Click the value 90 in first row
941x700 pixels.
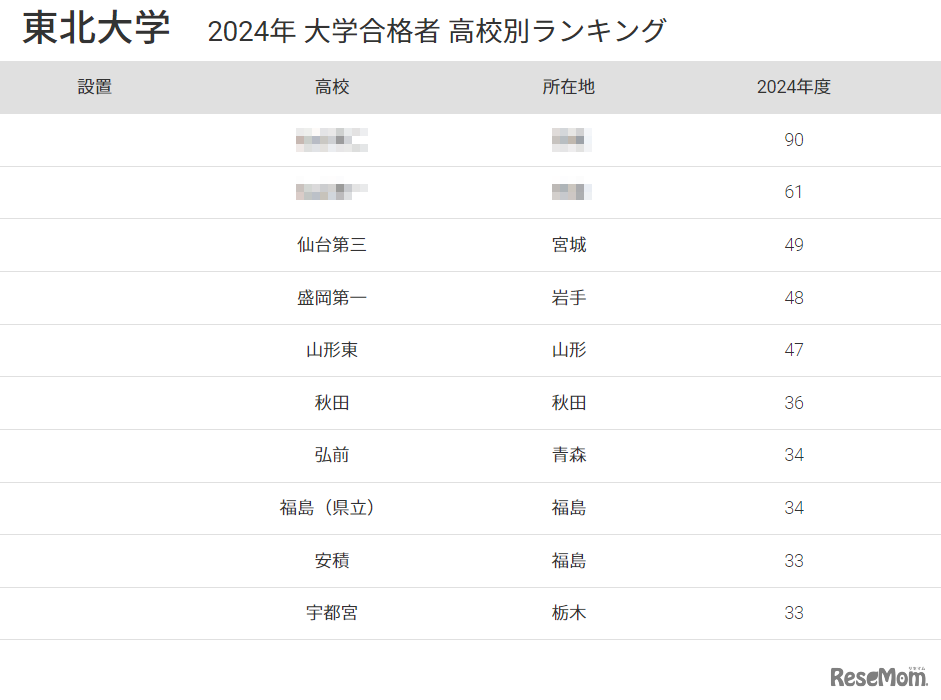793,140
